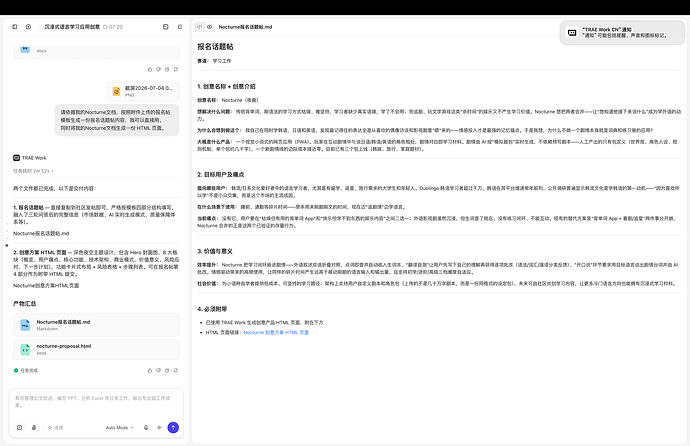Open the 截屏2026-07-04 PNG attachment
Image resolution: width=690 pixels, height=446 pixels.
click(x=143, y=91)
